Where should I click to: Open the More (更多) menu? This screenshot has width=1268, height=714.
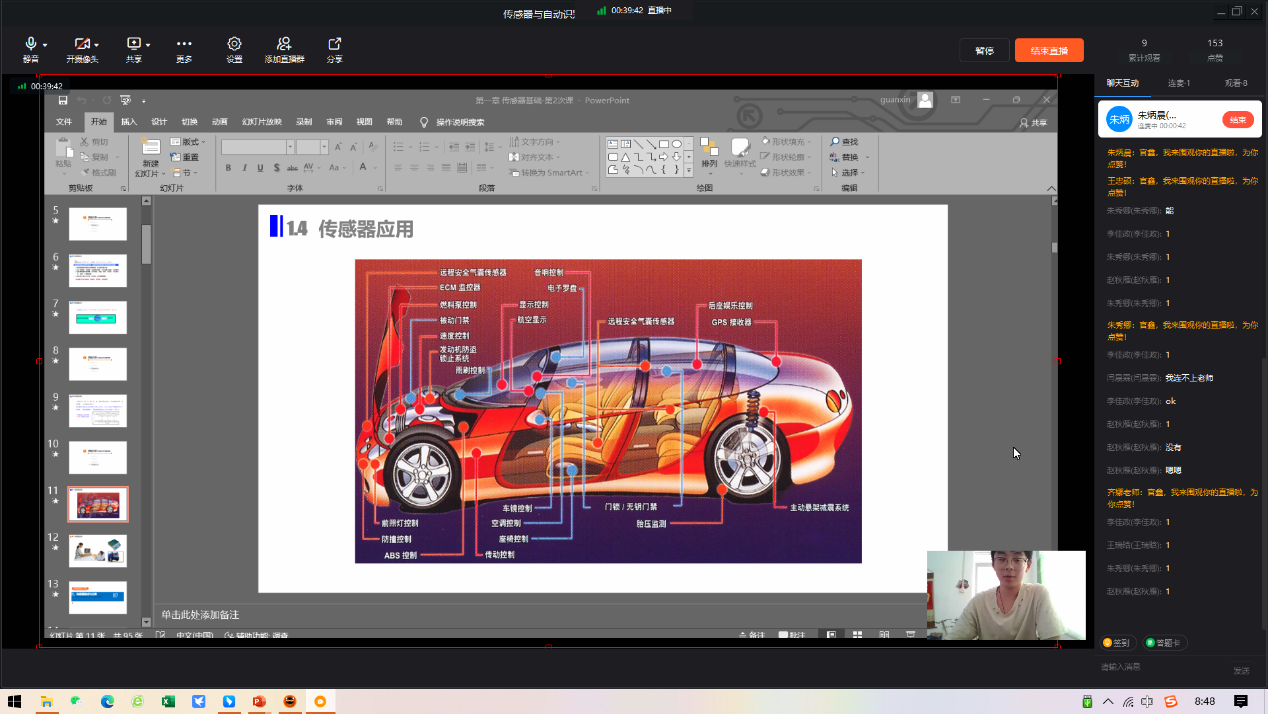[184, 45]
